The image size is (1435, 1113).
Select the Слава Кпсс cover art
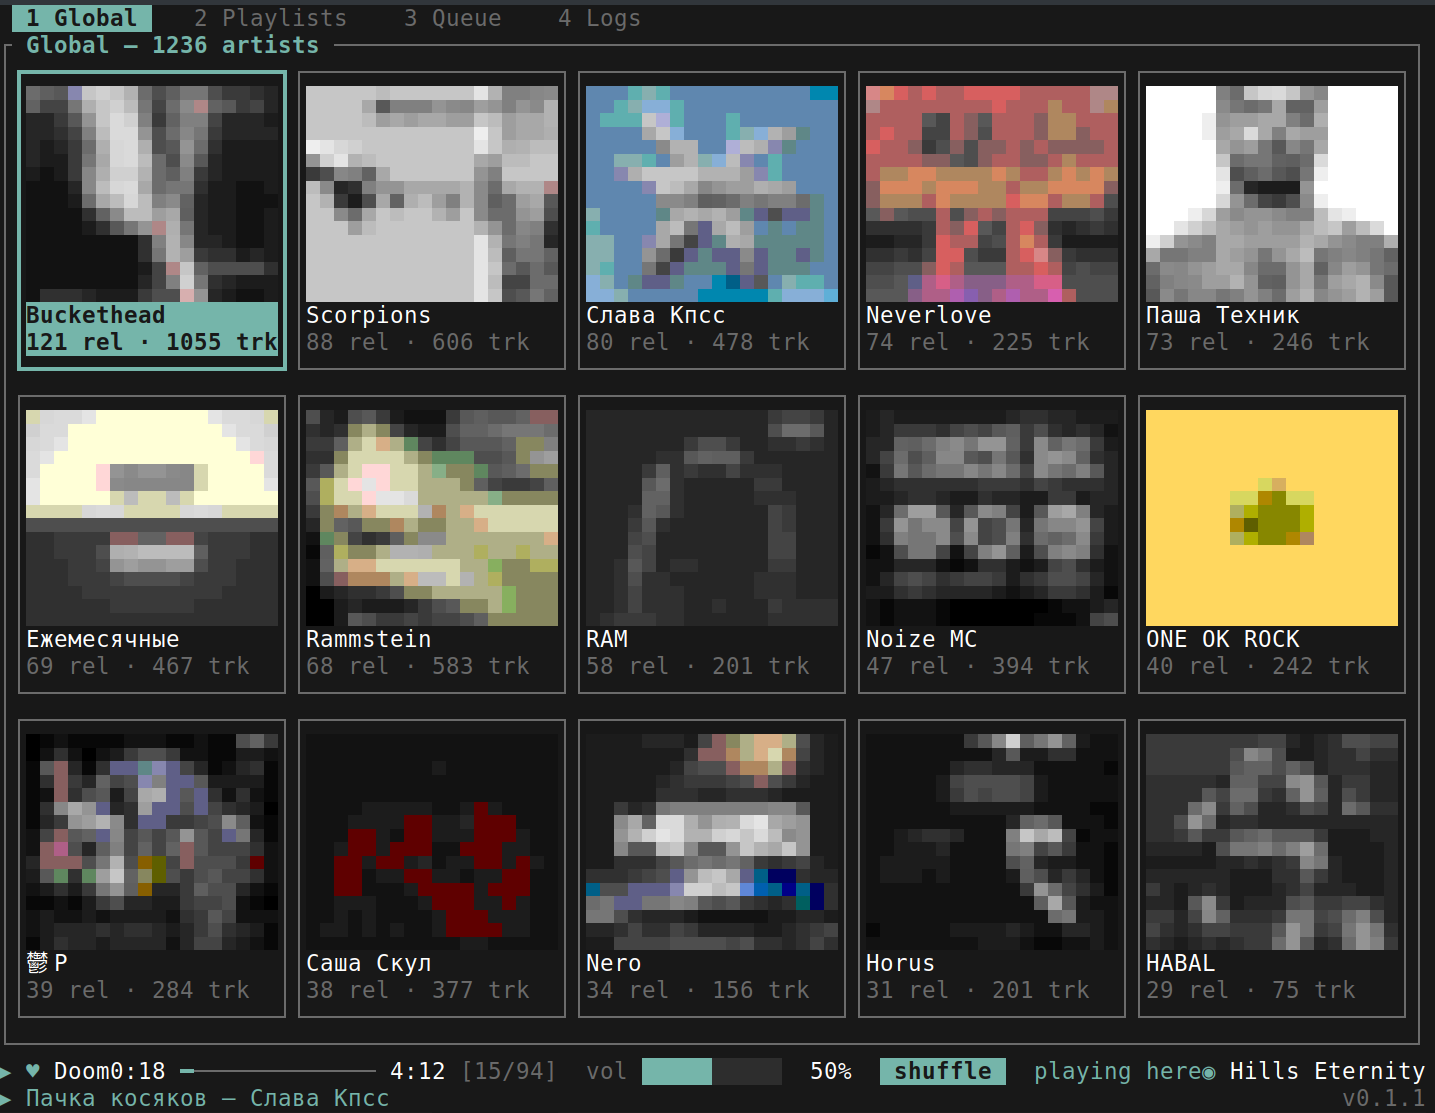click(x=712, y=194)
